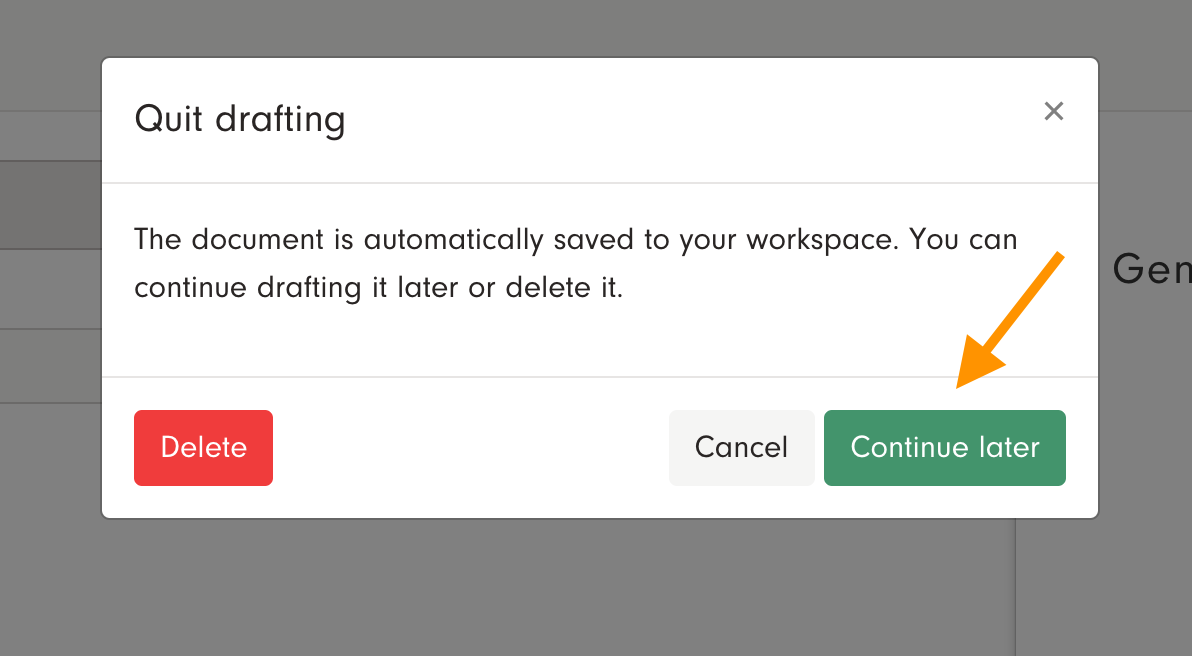Viewport: 1192px width, 656px height.
Task: Abort quitting by selecting Cancel
Action: 741,448
